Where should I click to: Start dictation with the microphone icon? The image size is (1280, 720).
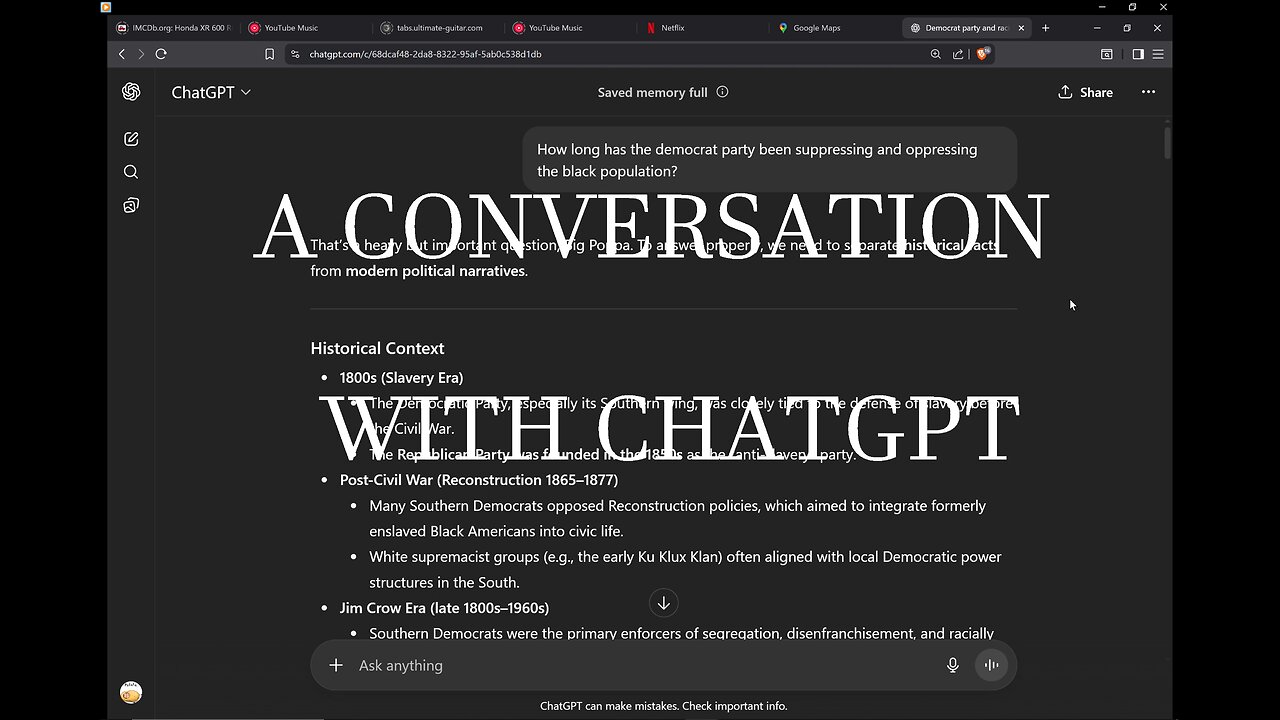953,665
